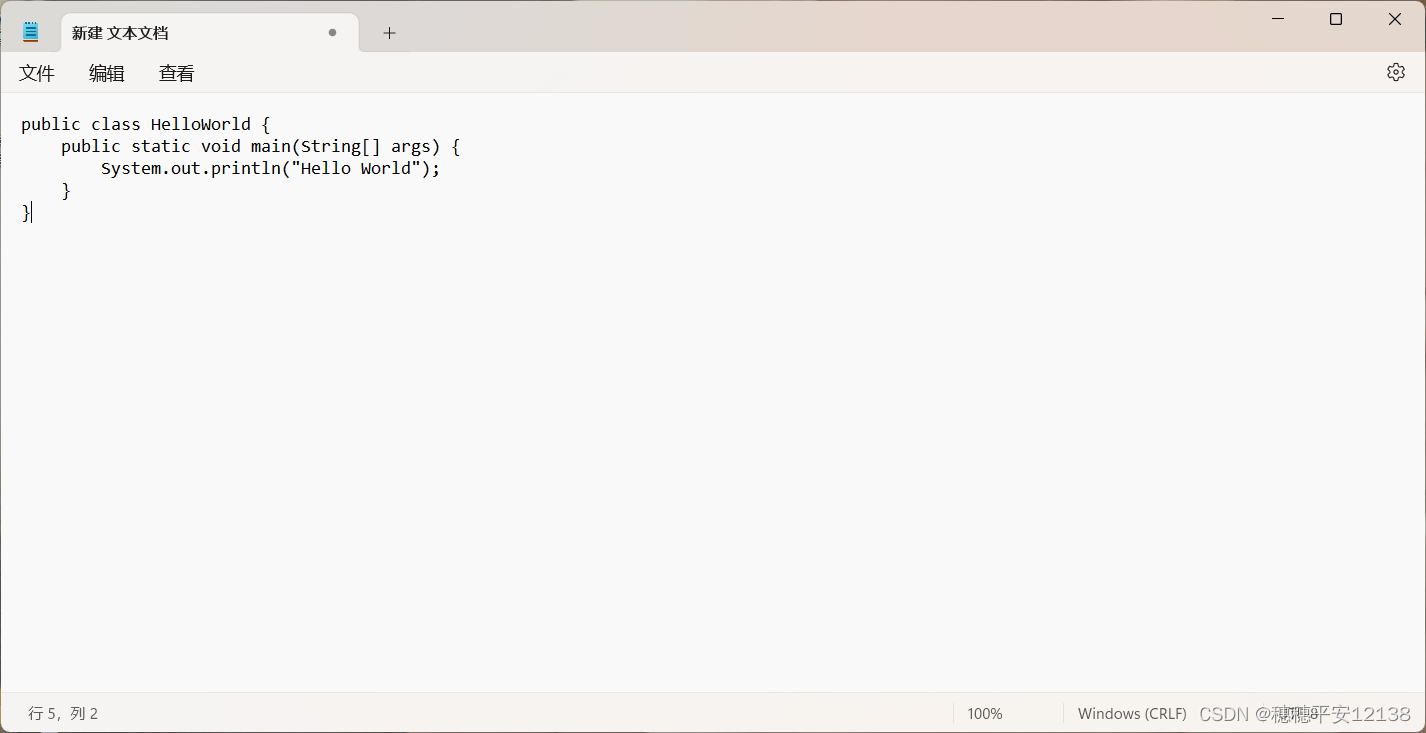Open the 查看 menu
Image resolution: width=1426 pixels, height=733 pixels.
177,73
